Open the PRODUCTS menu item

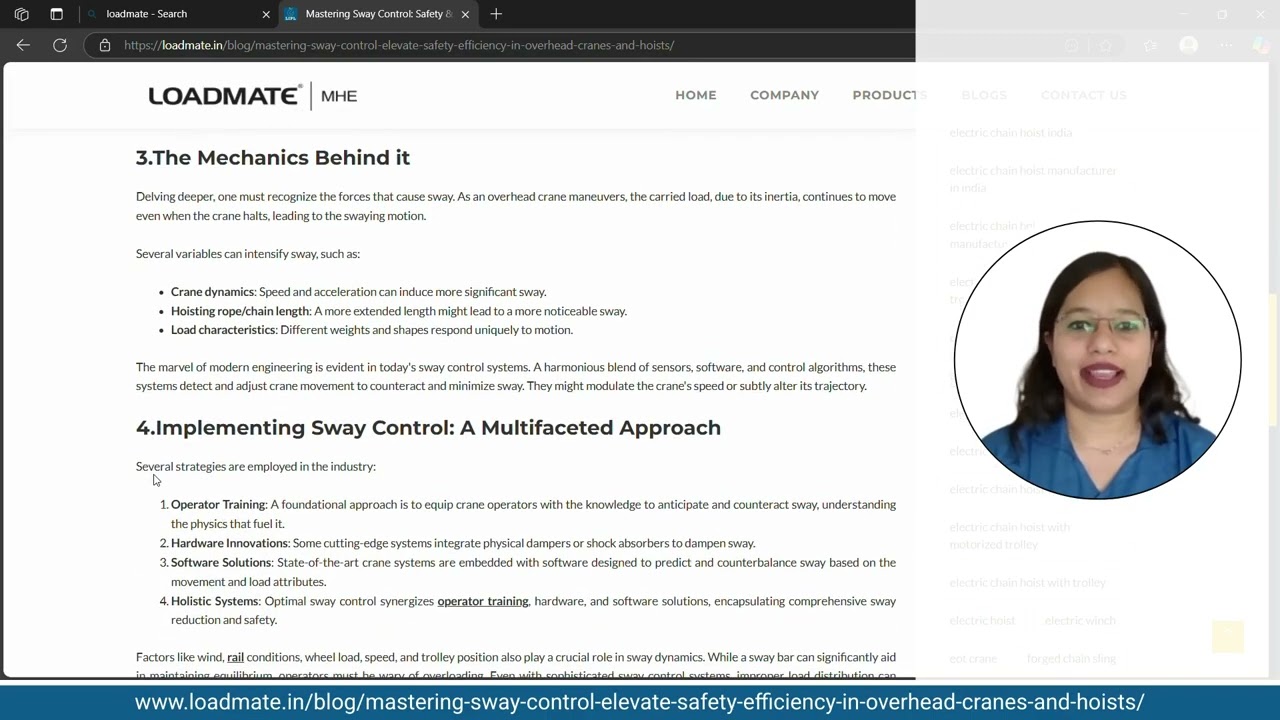(890, 95)
